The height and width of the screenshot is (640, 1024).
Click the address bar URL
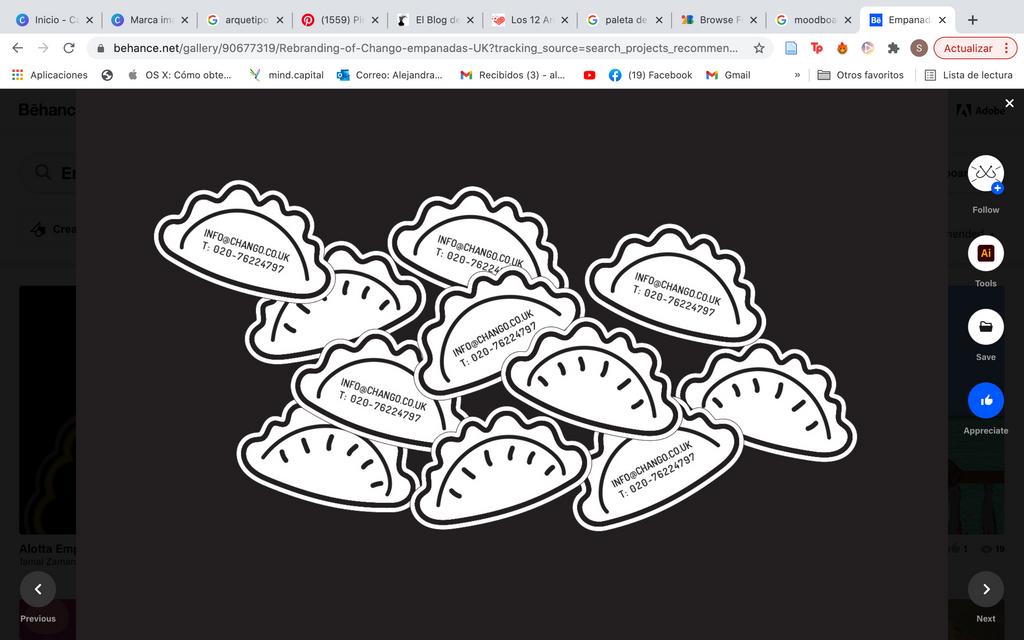(425, 48)
